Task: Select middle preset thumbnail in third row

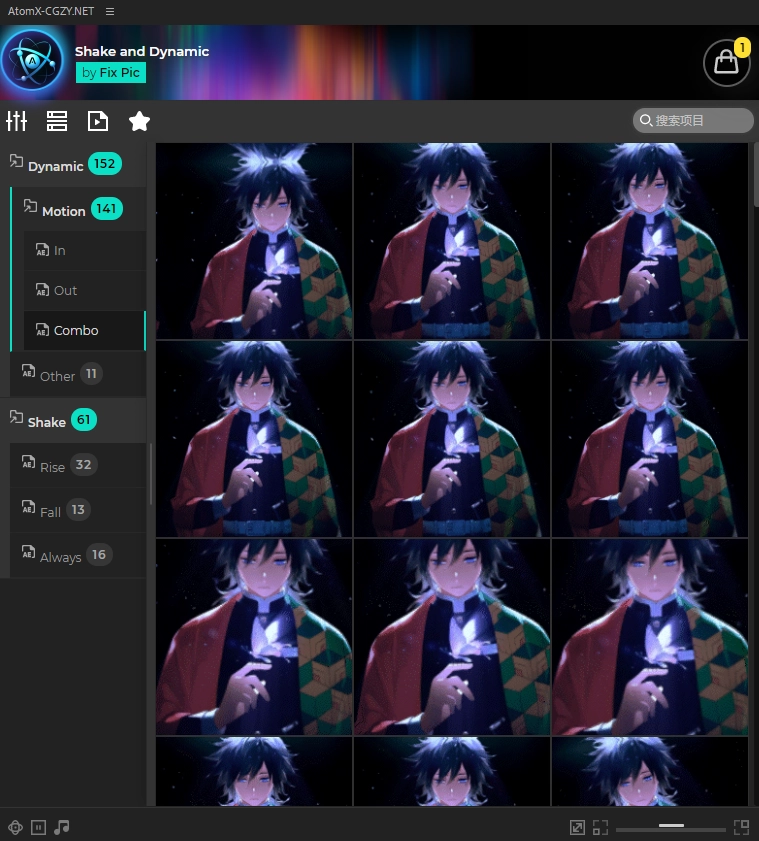Action: [x=452, y=637]
